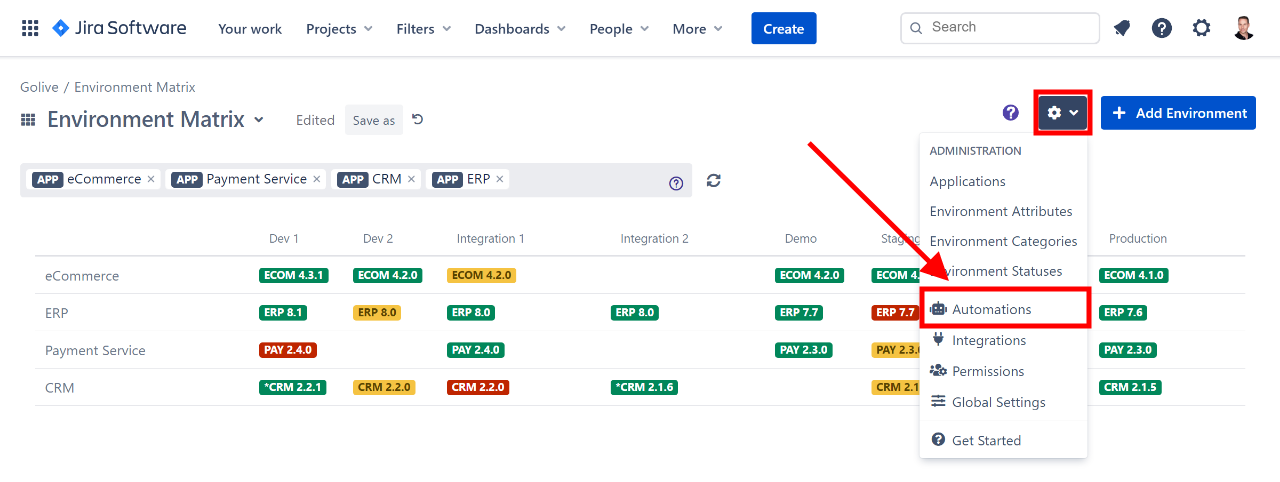1280x482 pixels.
Task: Remove the ERP app filter chip
Action: [x=500, y=179]
